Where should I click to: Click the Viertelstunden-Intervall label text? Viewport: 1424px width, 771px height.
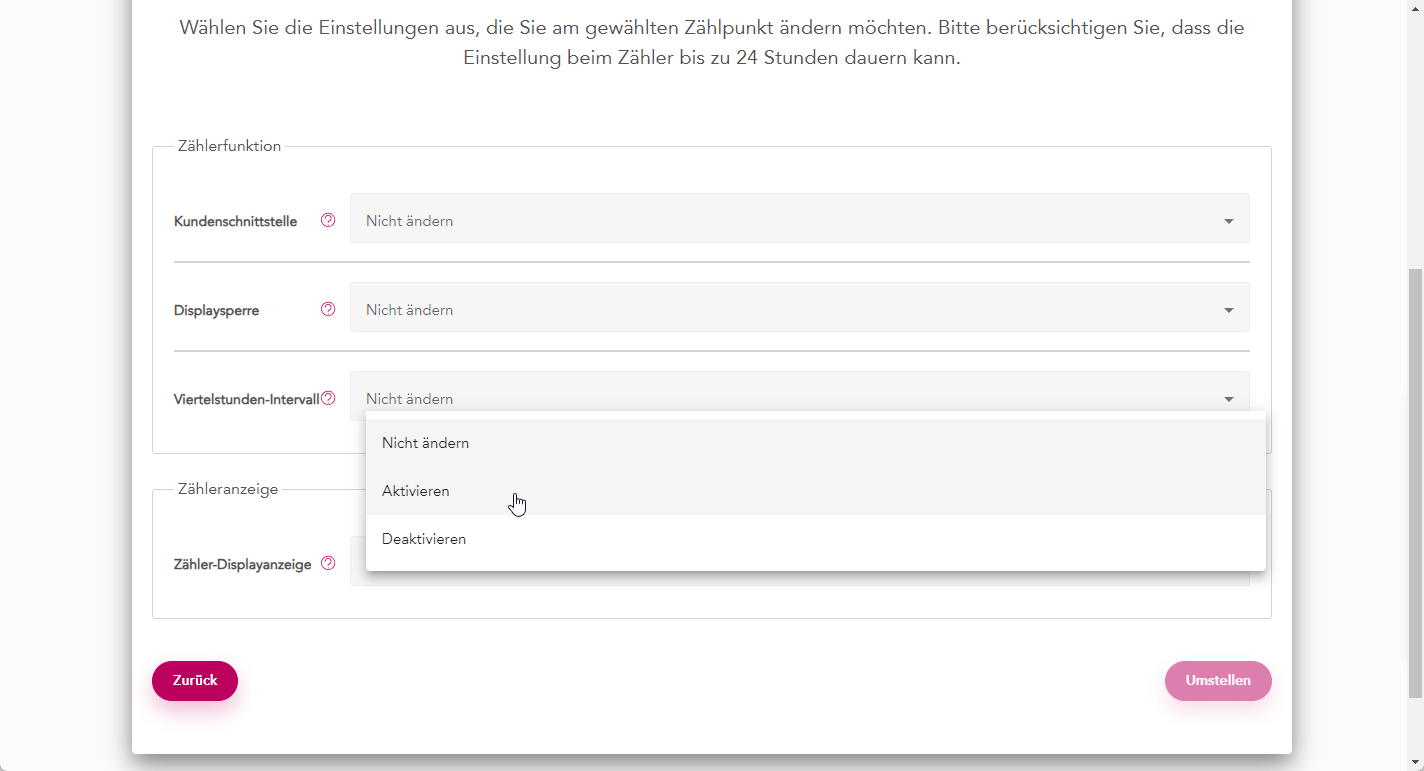pyautogui.click(x=246, y=400)
